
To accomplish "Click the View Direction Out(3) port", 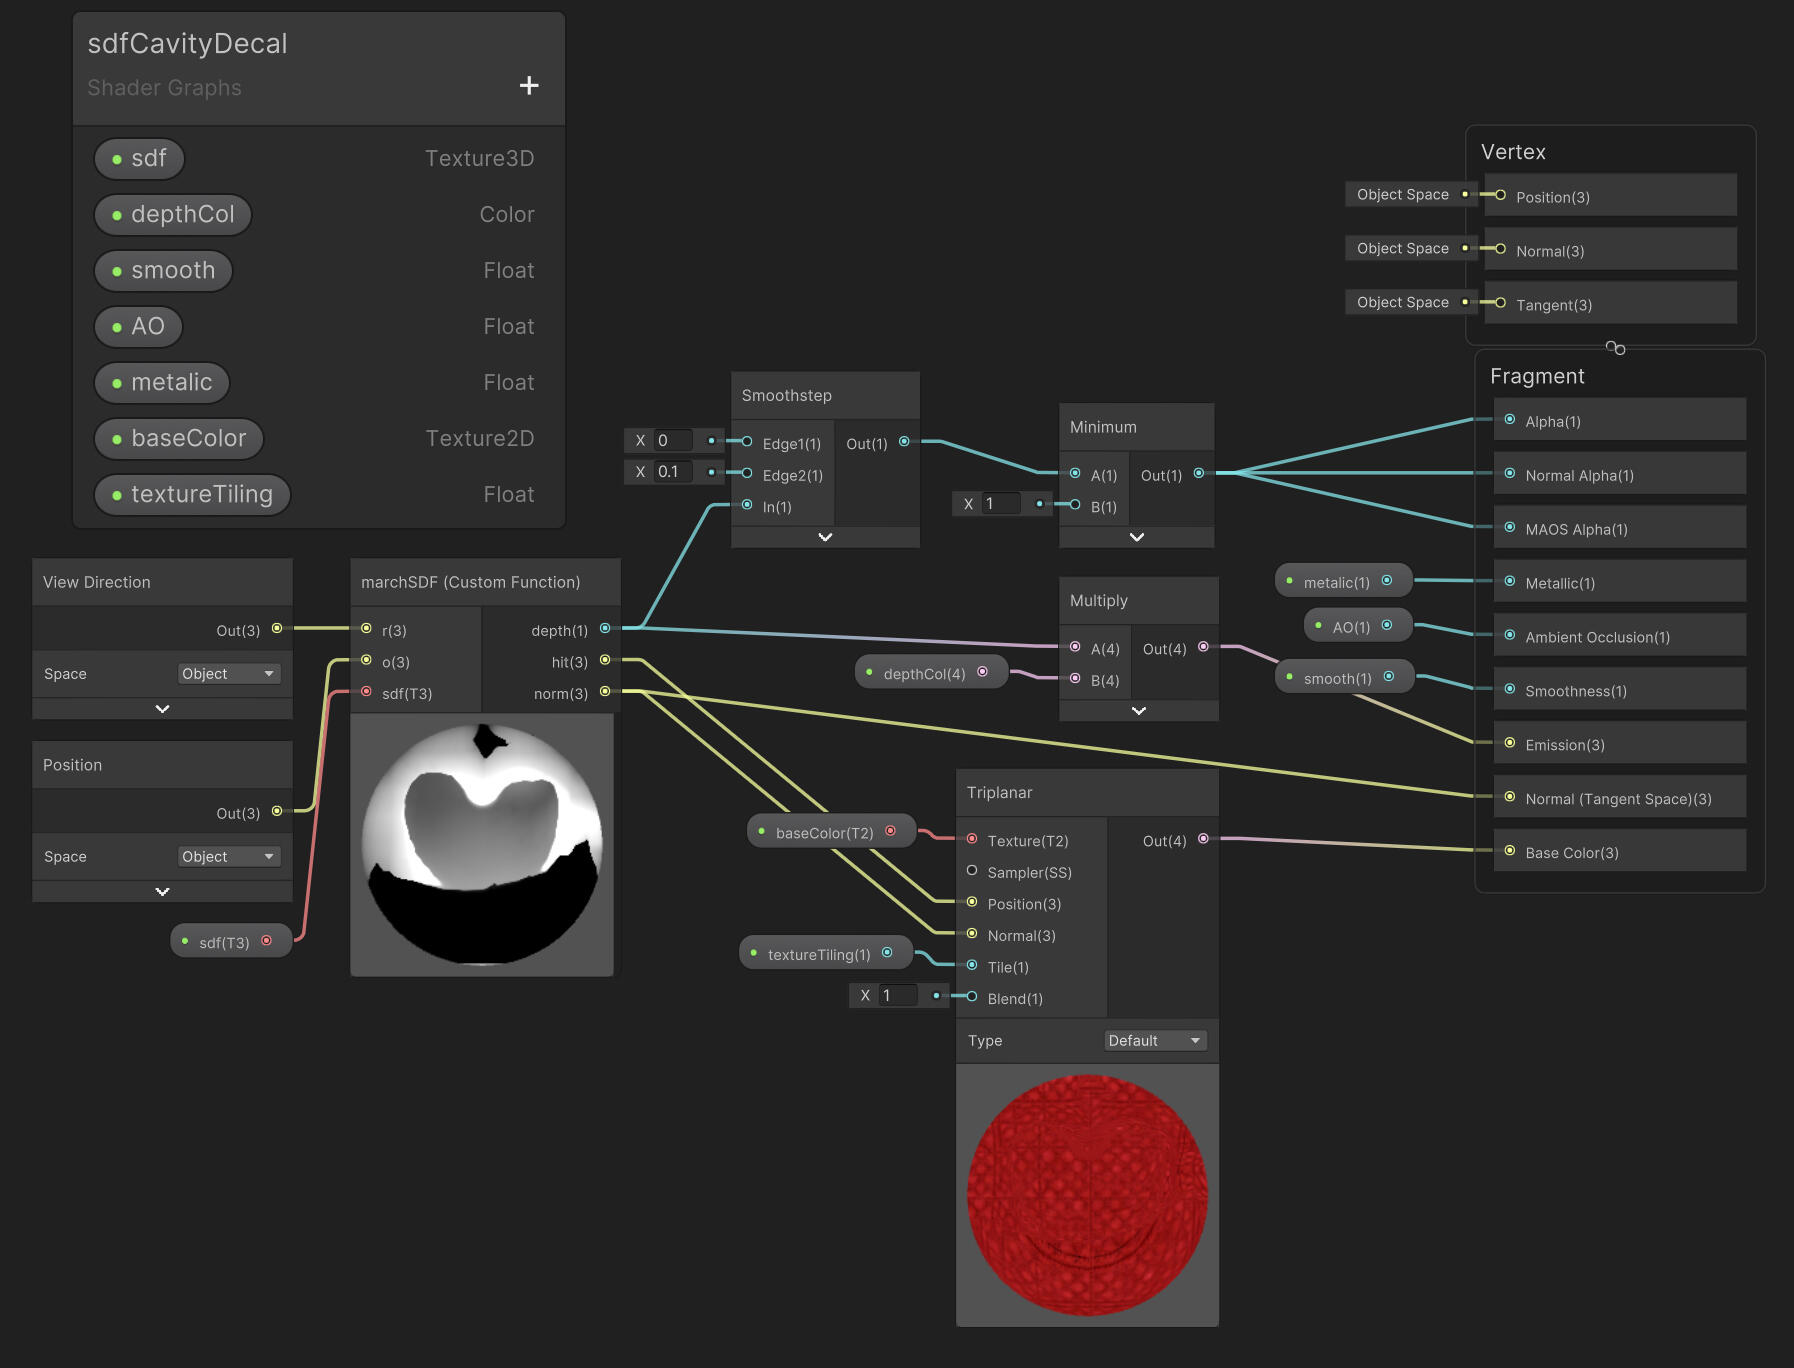I will coord(277,629).
